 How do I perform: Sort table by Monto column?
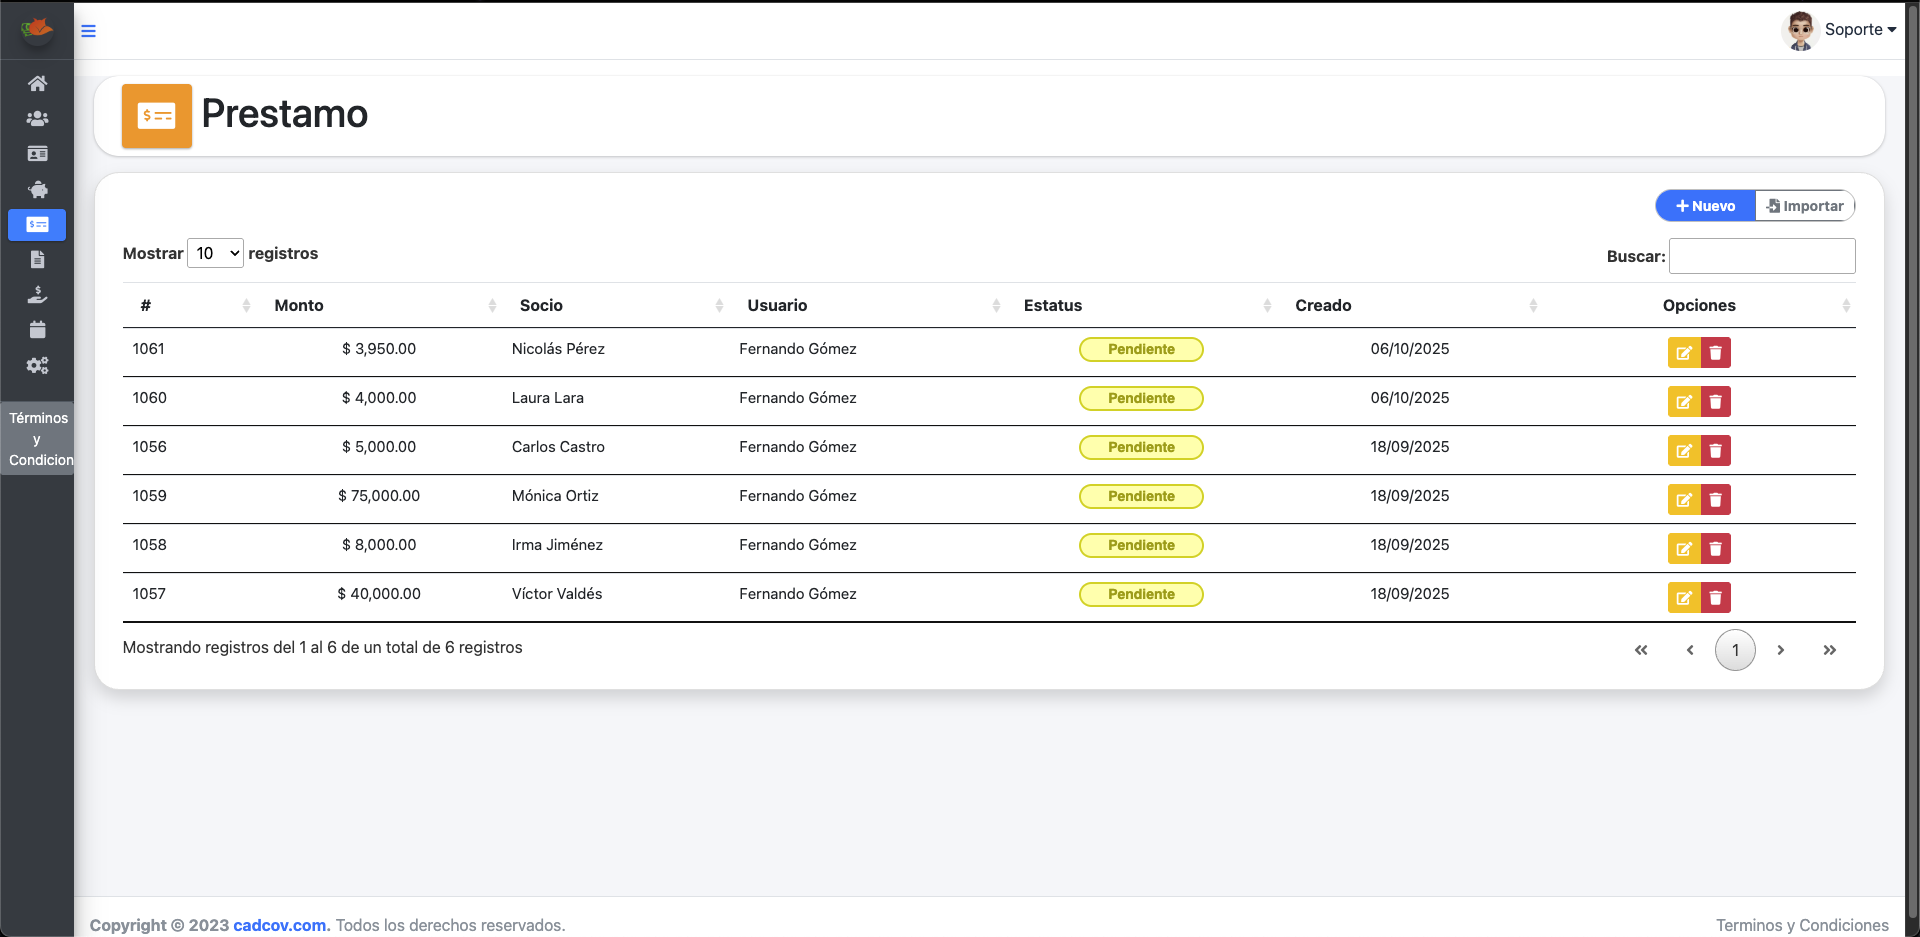299,306
